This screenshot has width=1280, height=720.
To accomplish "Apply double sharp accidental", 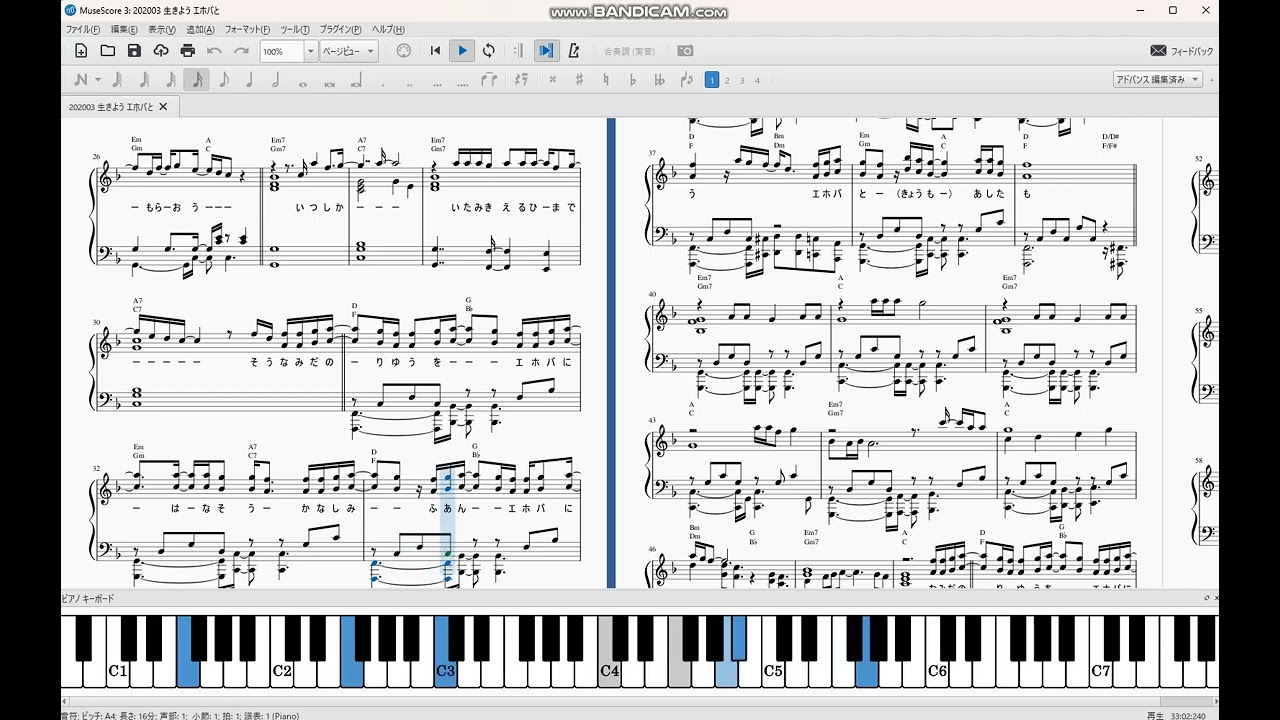I will (x=552, y=80).
